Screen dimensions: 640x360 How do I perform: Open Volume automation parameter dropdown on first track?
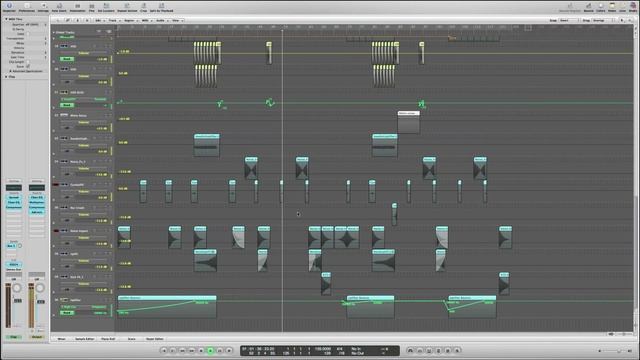pos(84,53)
